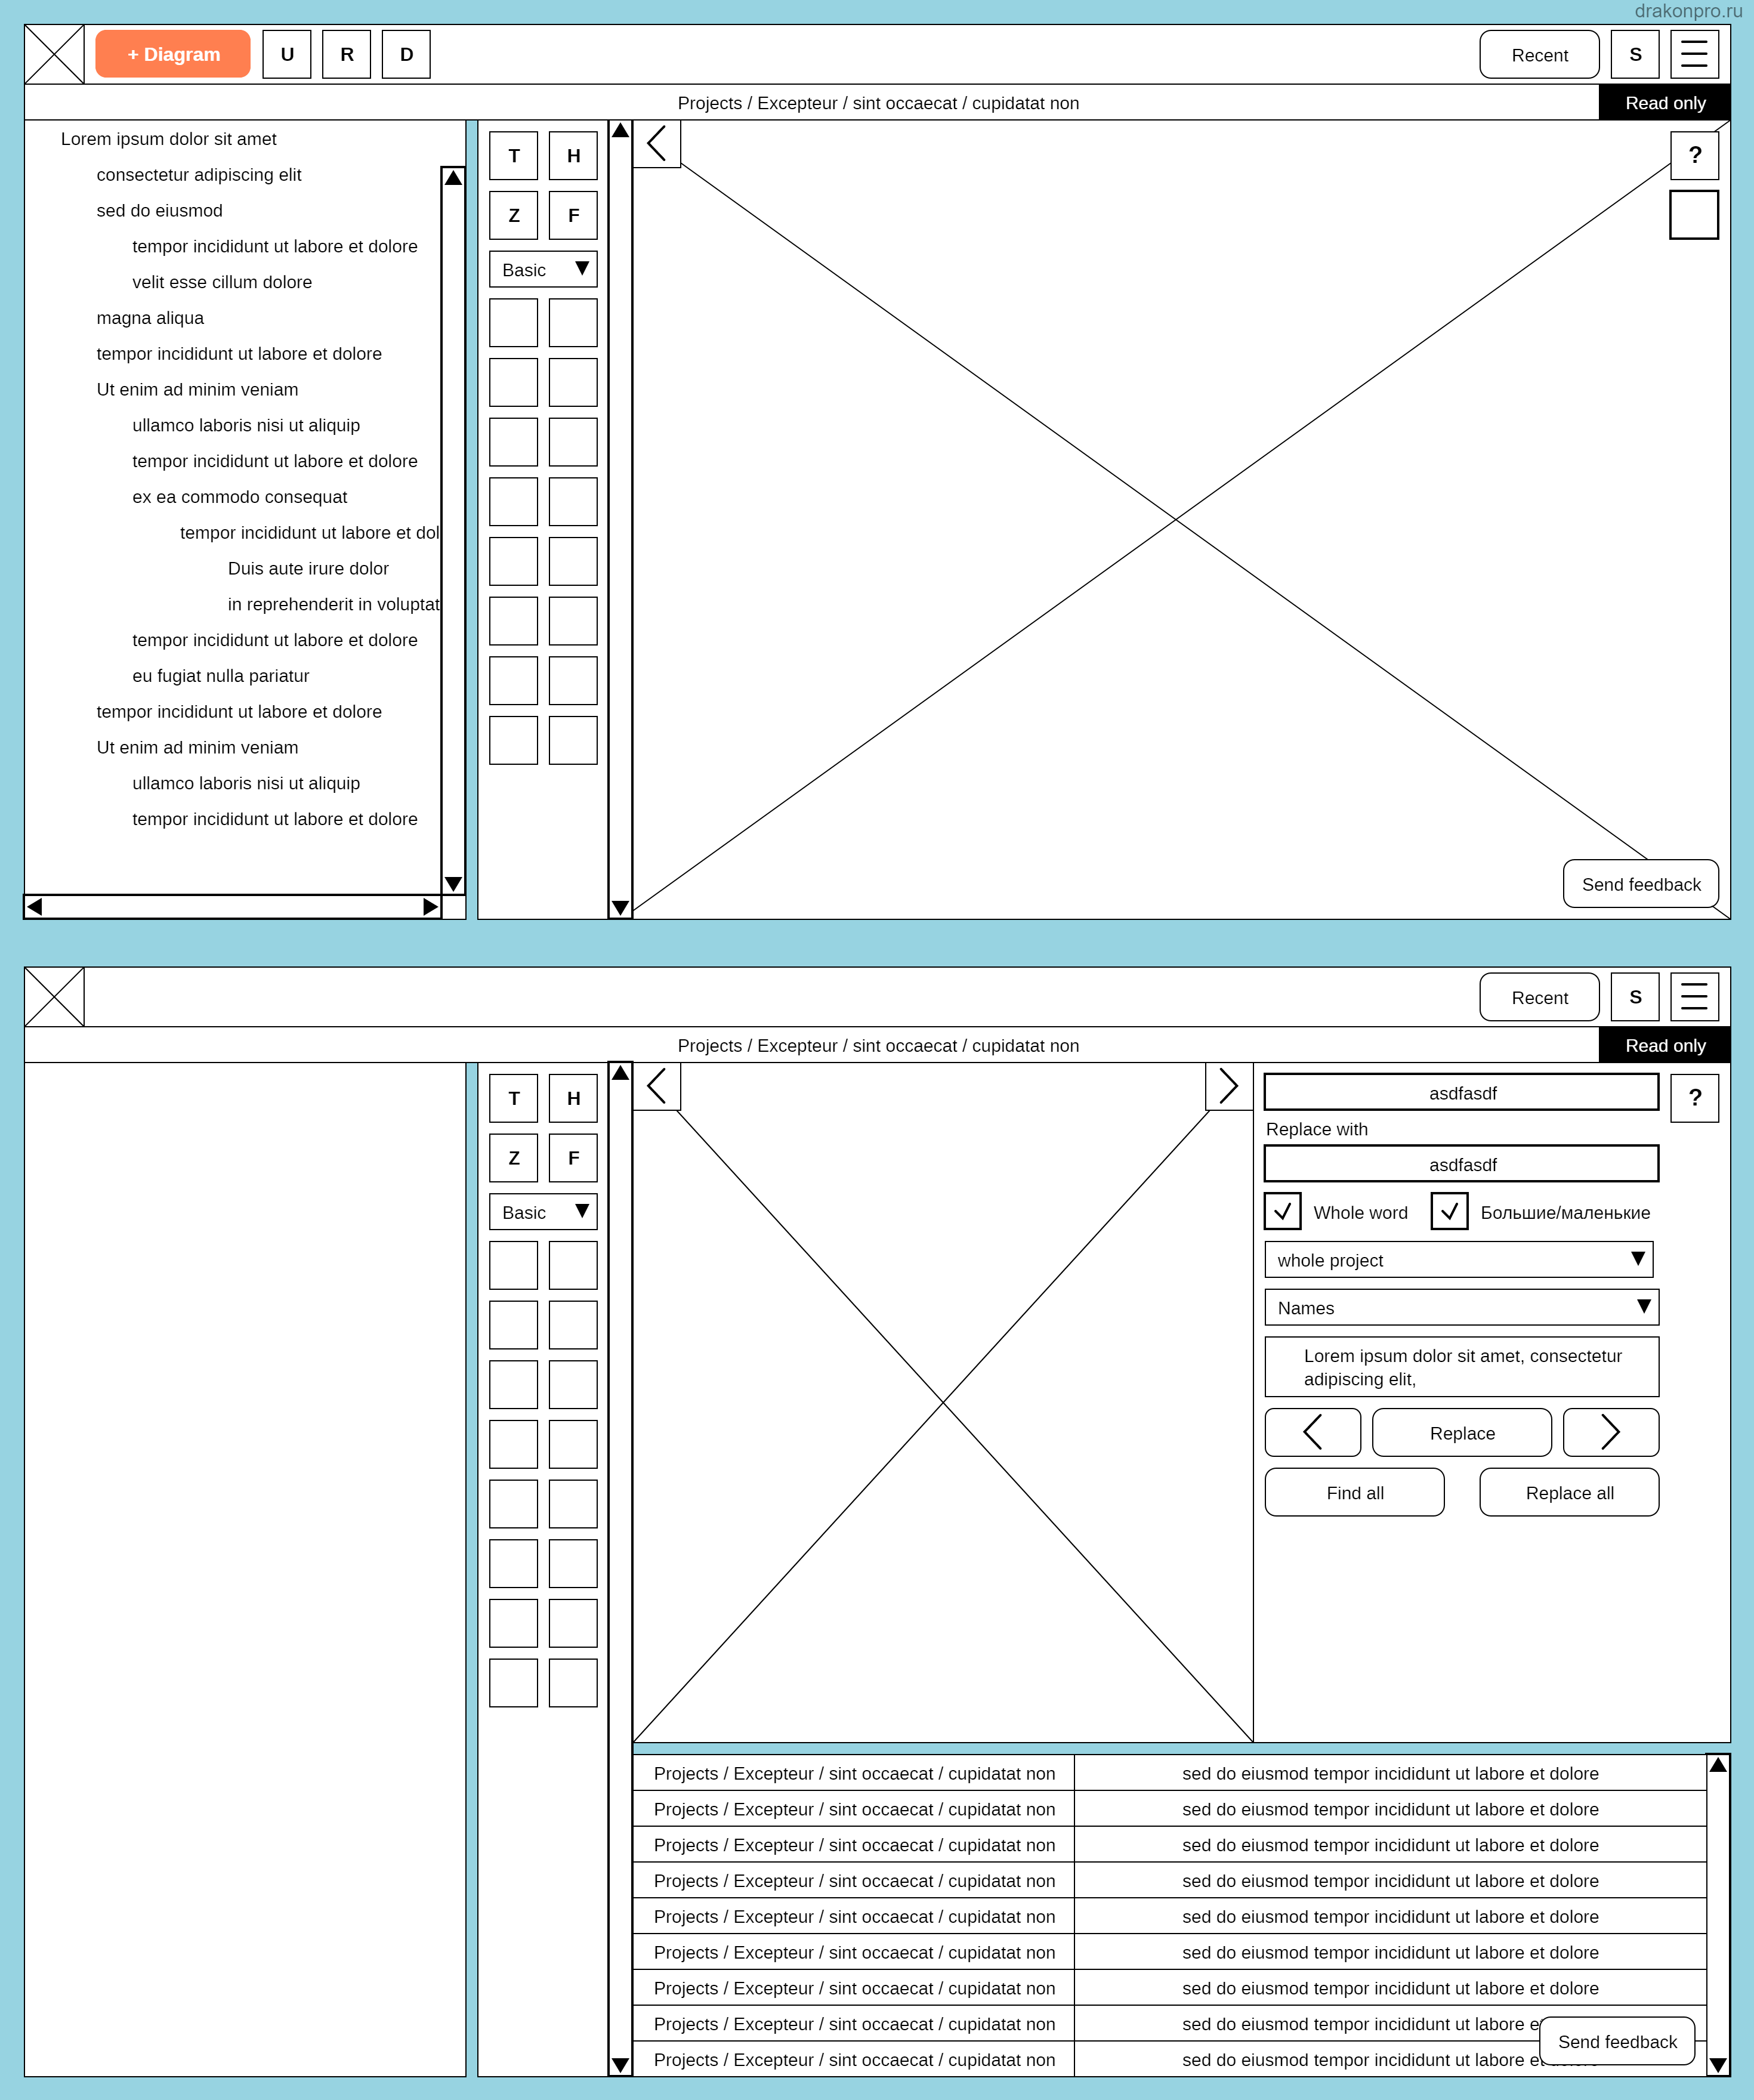Select tree item eu fugiat nulla pariatur
The height and width of the screenshot is (2100, 1754).
click(x=220, y=676)
